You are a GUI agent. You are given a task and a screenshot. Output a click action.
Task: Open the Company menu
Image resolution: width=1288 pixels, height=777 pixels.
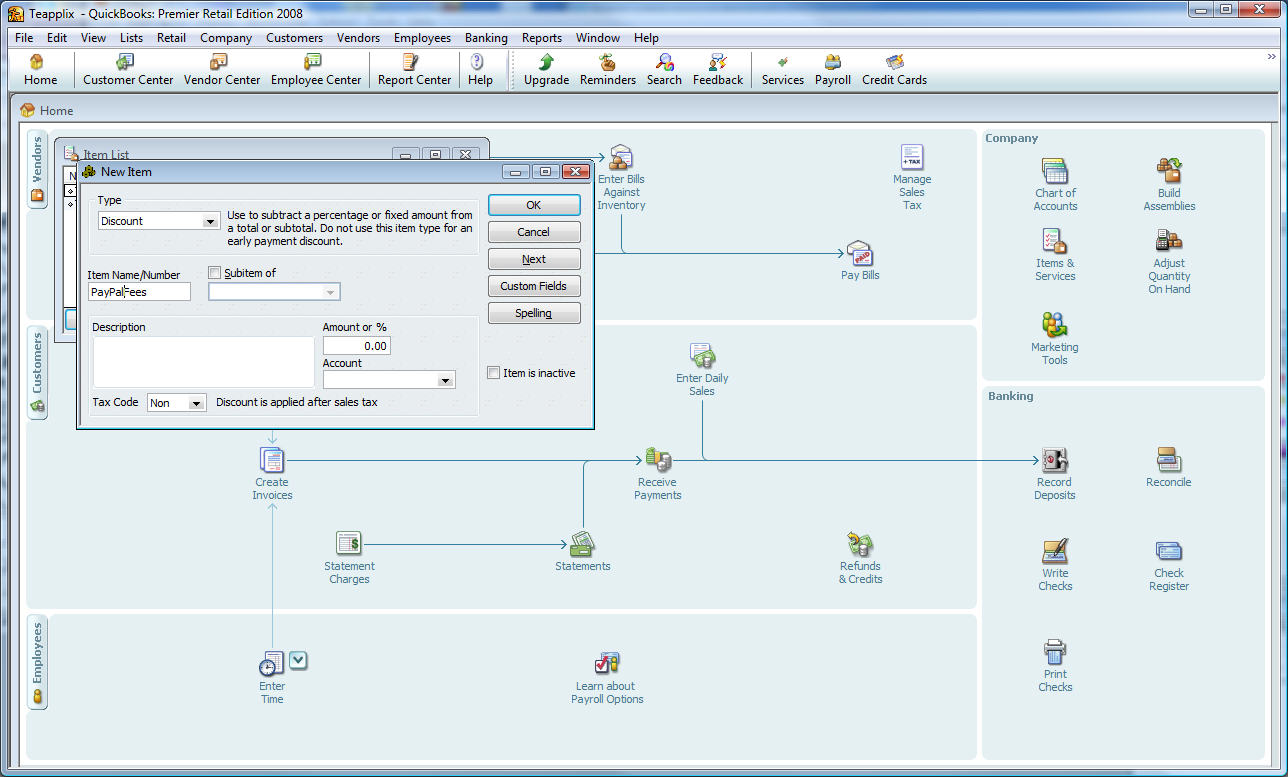point(226,38)
